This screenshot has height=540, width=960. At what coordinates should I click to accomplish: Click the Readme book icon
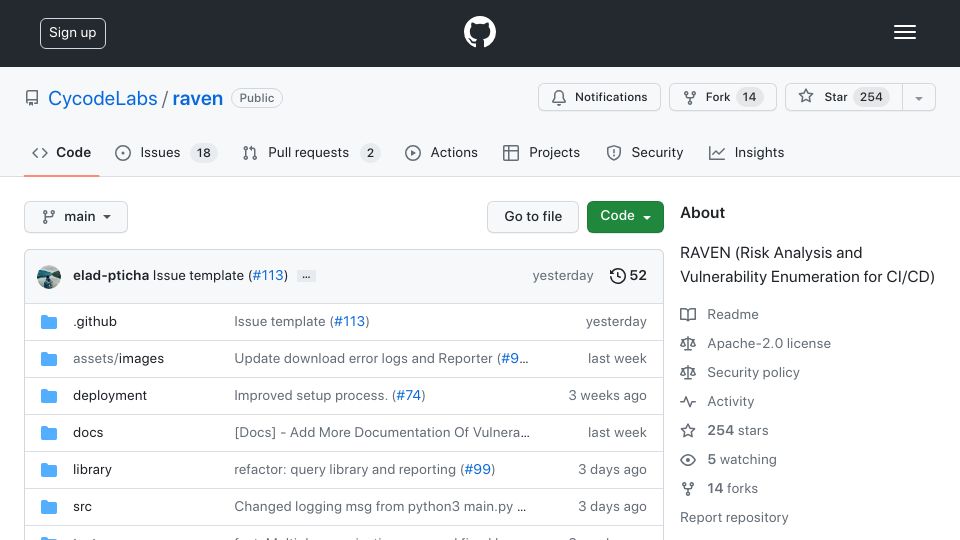tap(688, 315)
